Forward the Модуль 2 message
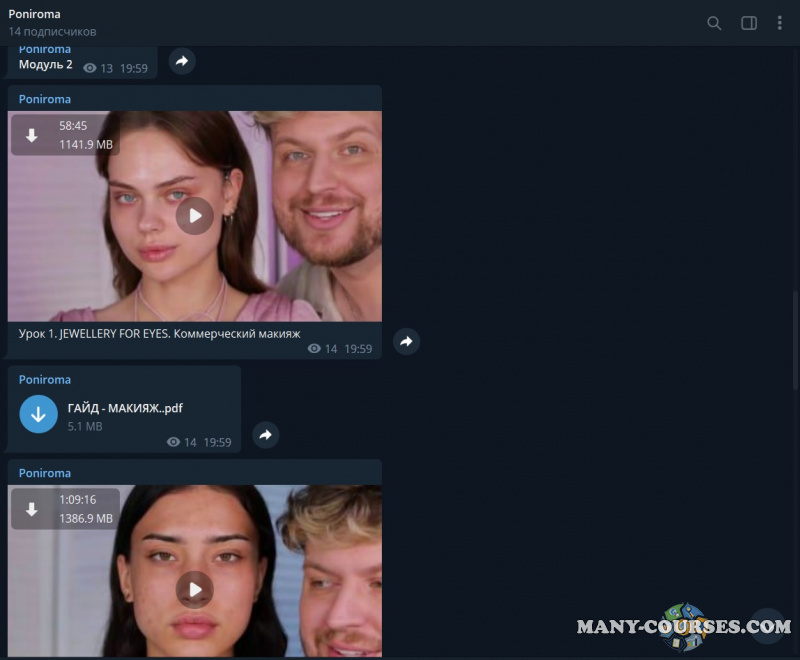The height and width of the screenshot is (660, 800). tap(182, 61)
